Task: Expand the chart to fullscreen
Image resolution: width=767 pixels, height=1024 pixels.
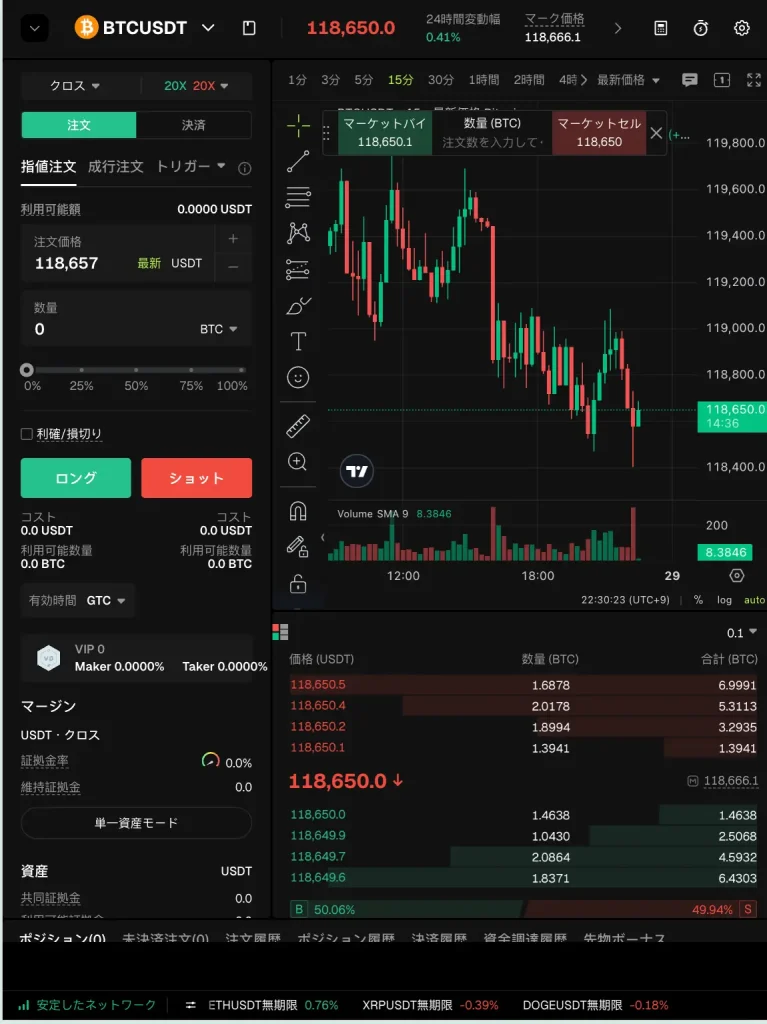Action: click(754, 80)
